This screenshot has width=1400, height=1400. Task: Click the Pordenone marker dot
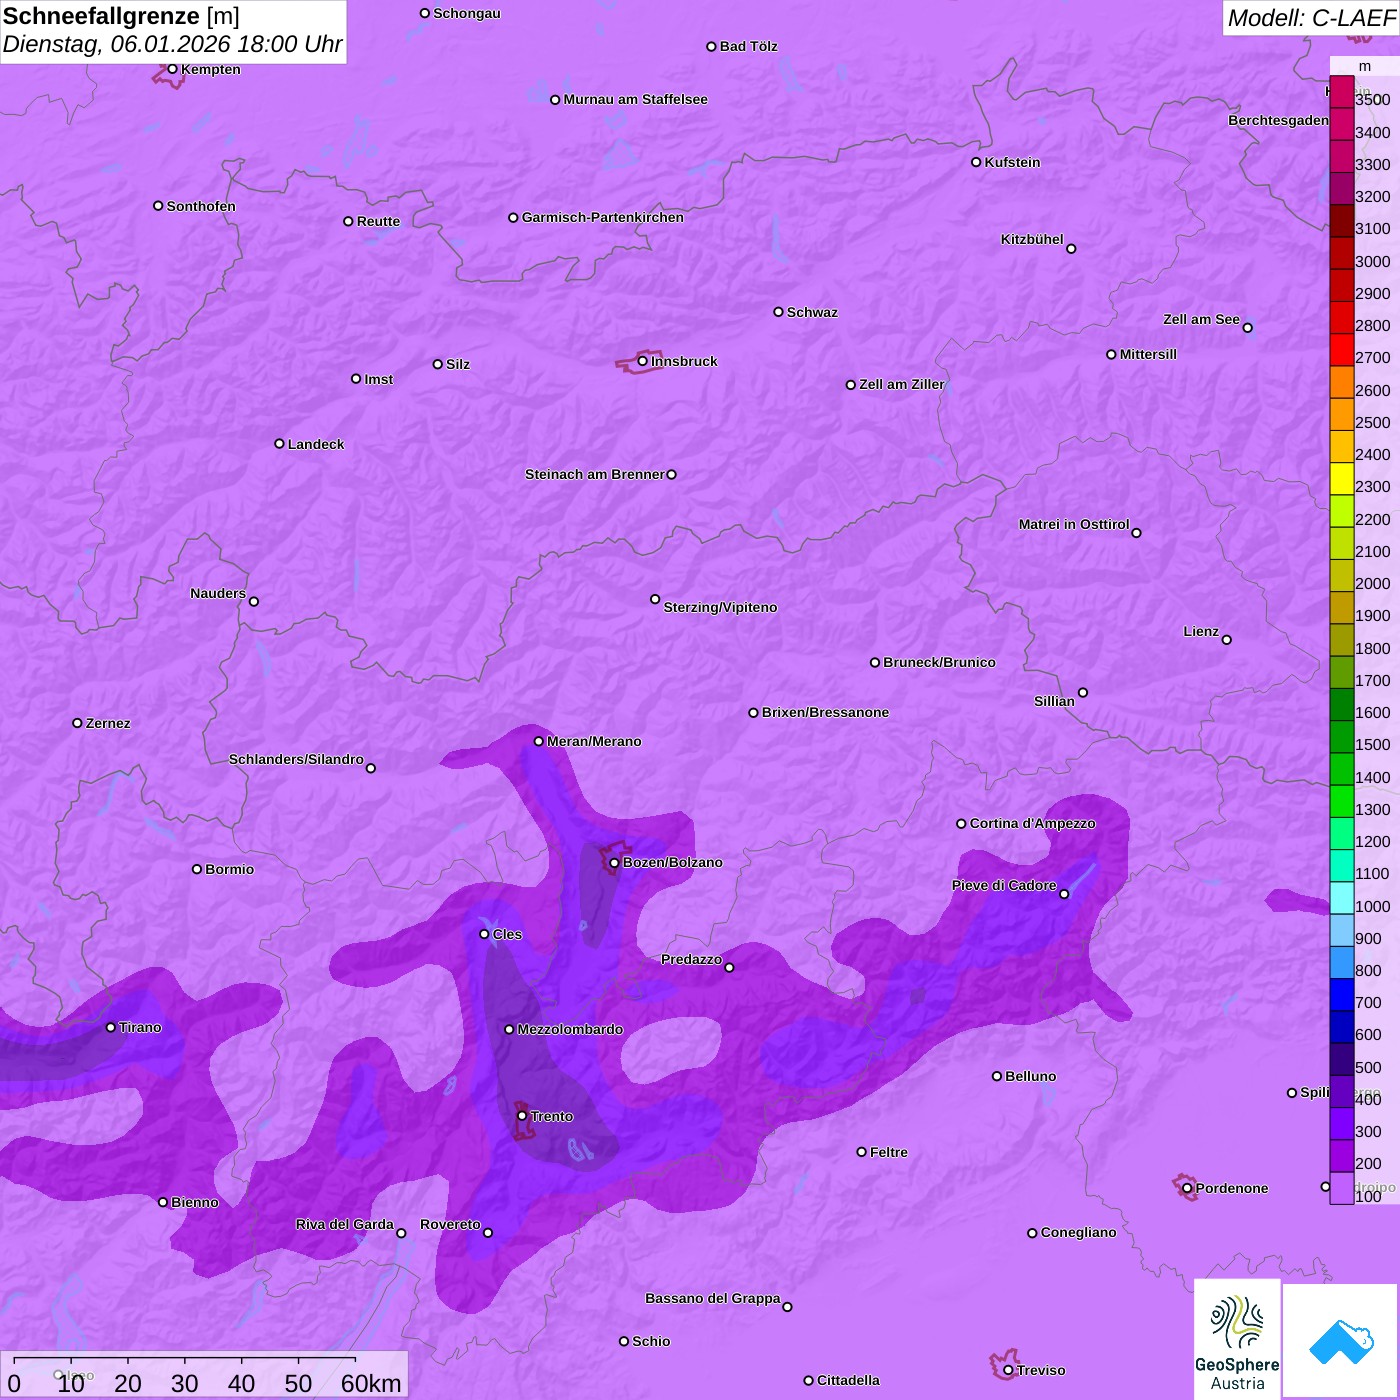(x=1187, y=1188)
